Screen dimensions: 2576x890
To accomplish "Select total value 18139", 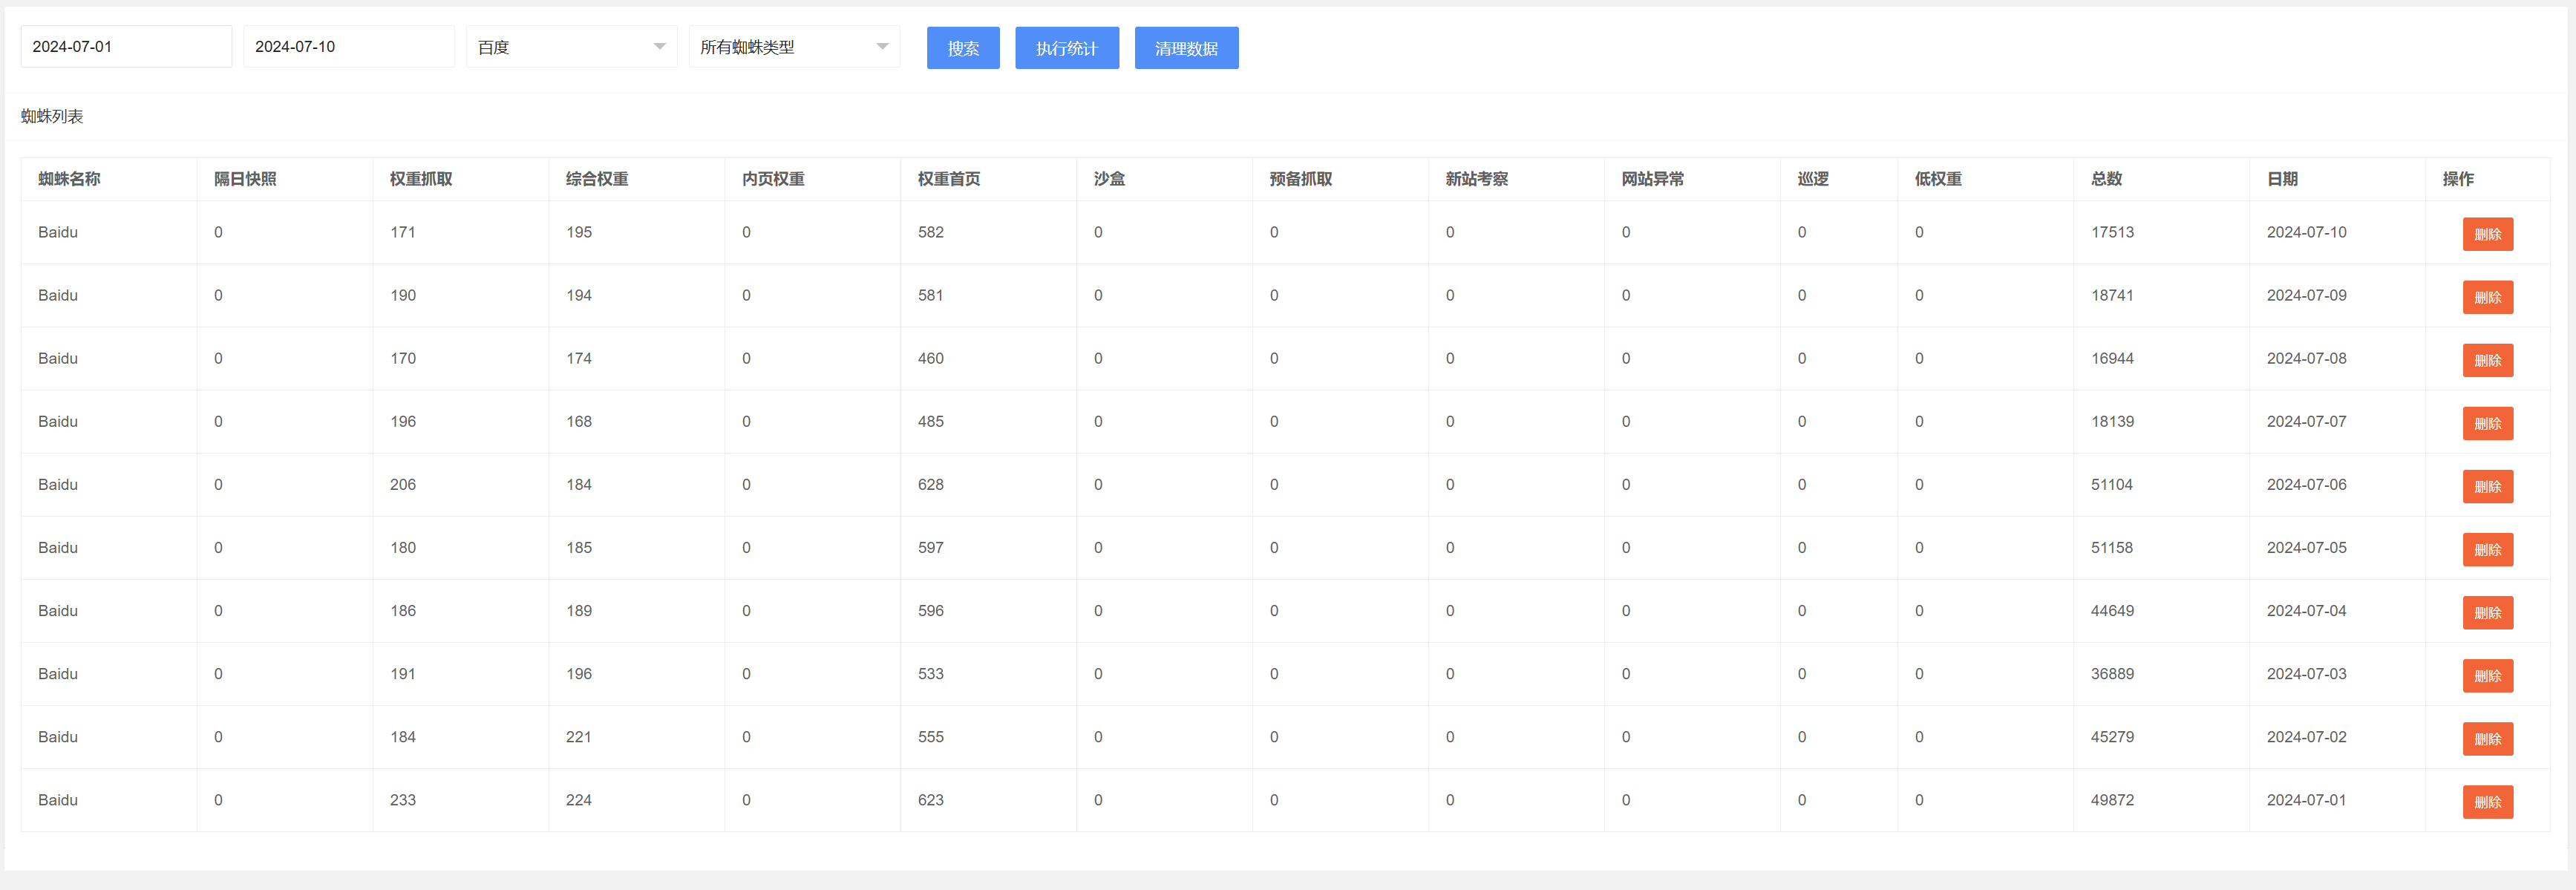I will tap(2112, 421).
